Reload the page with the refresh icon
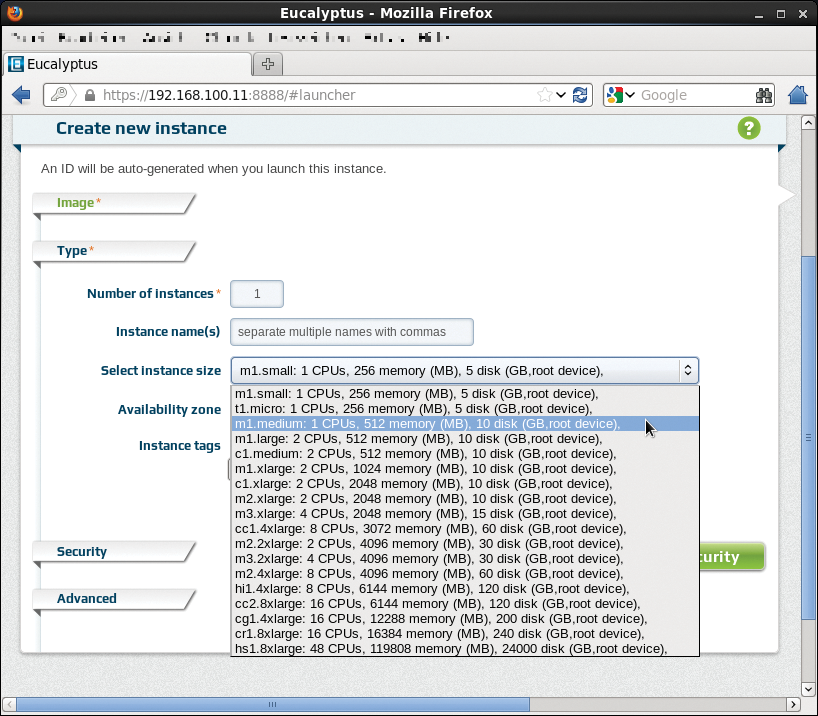This screenshot has width=818, height=716. point(580,95)
